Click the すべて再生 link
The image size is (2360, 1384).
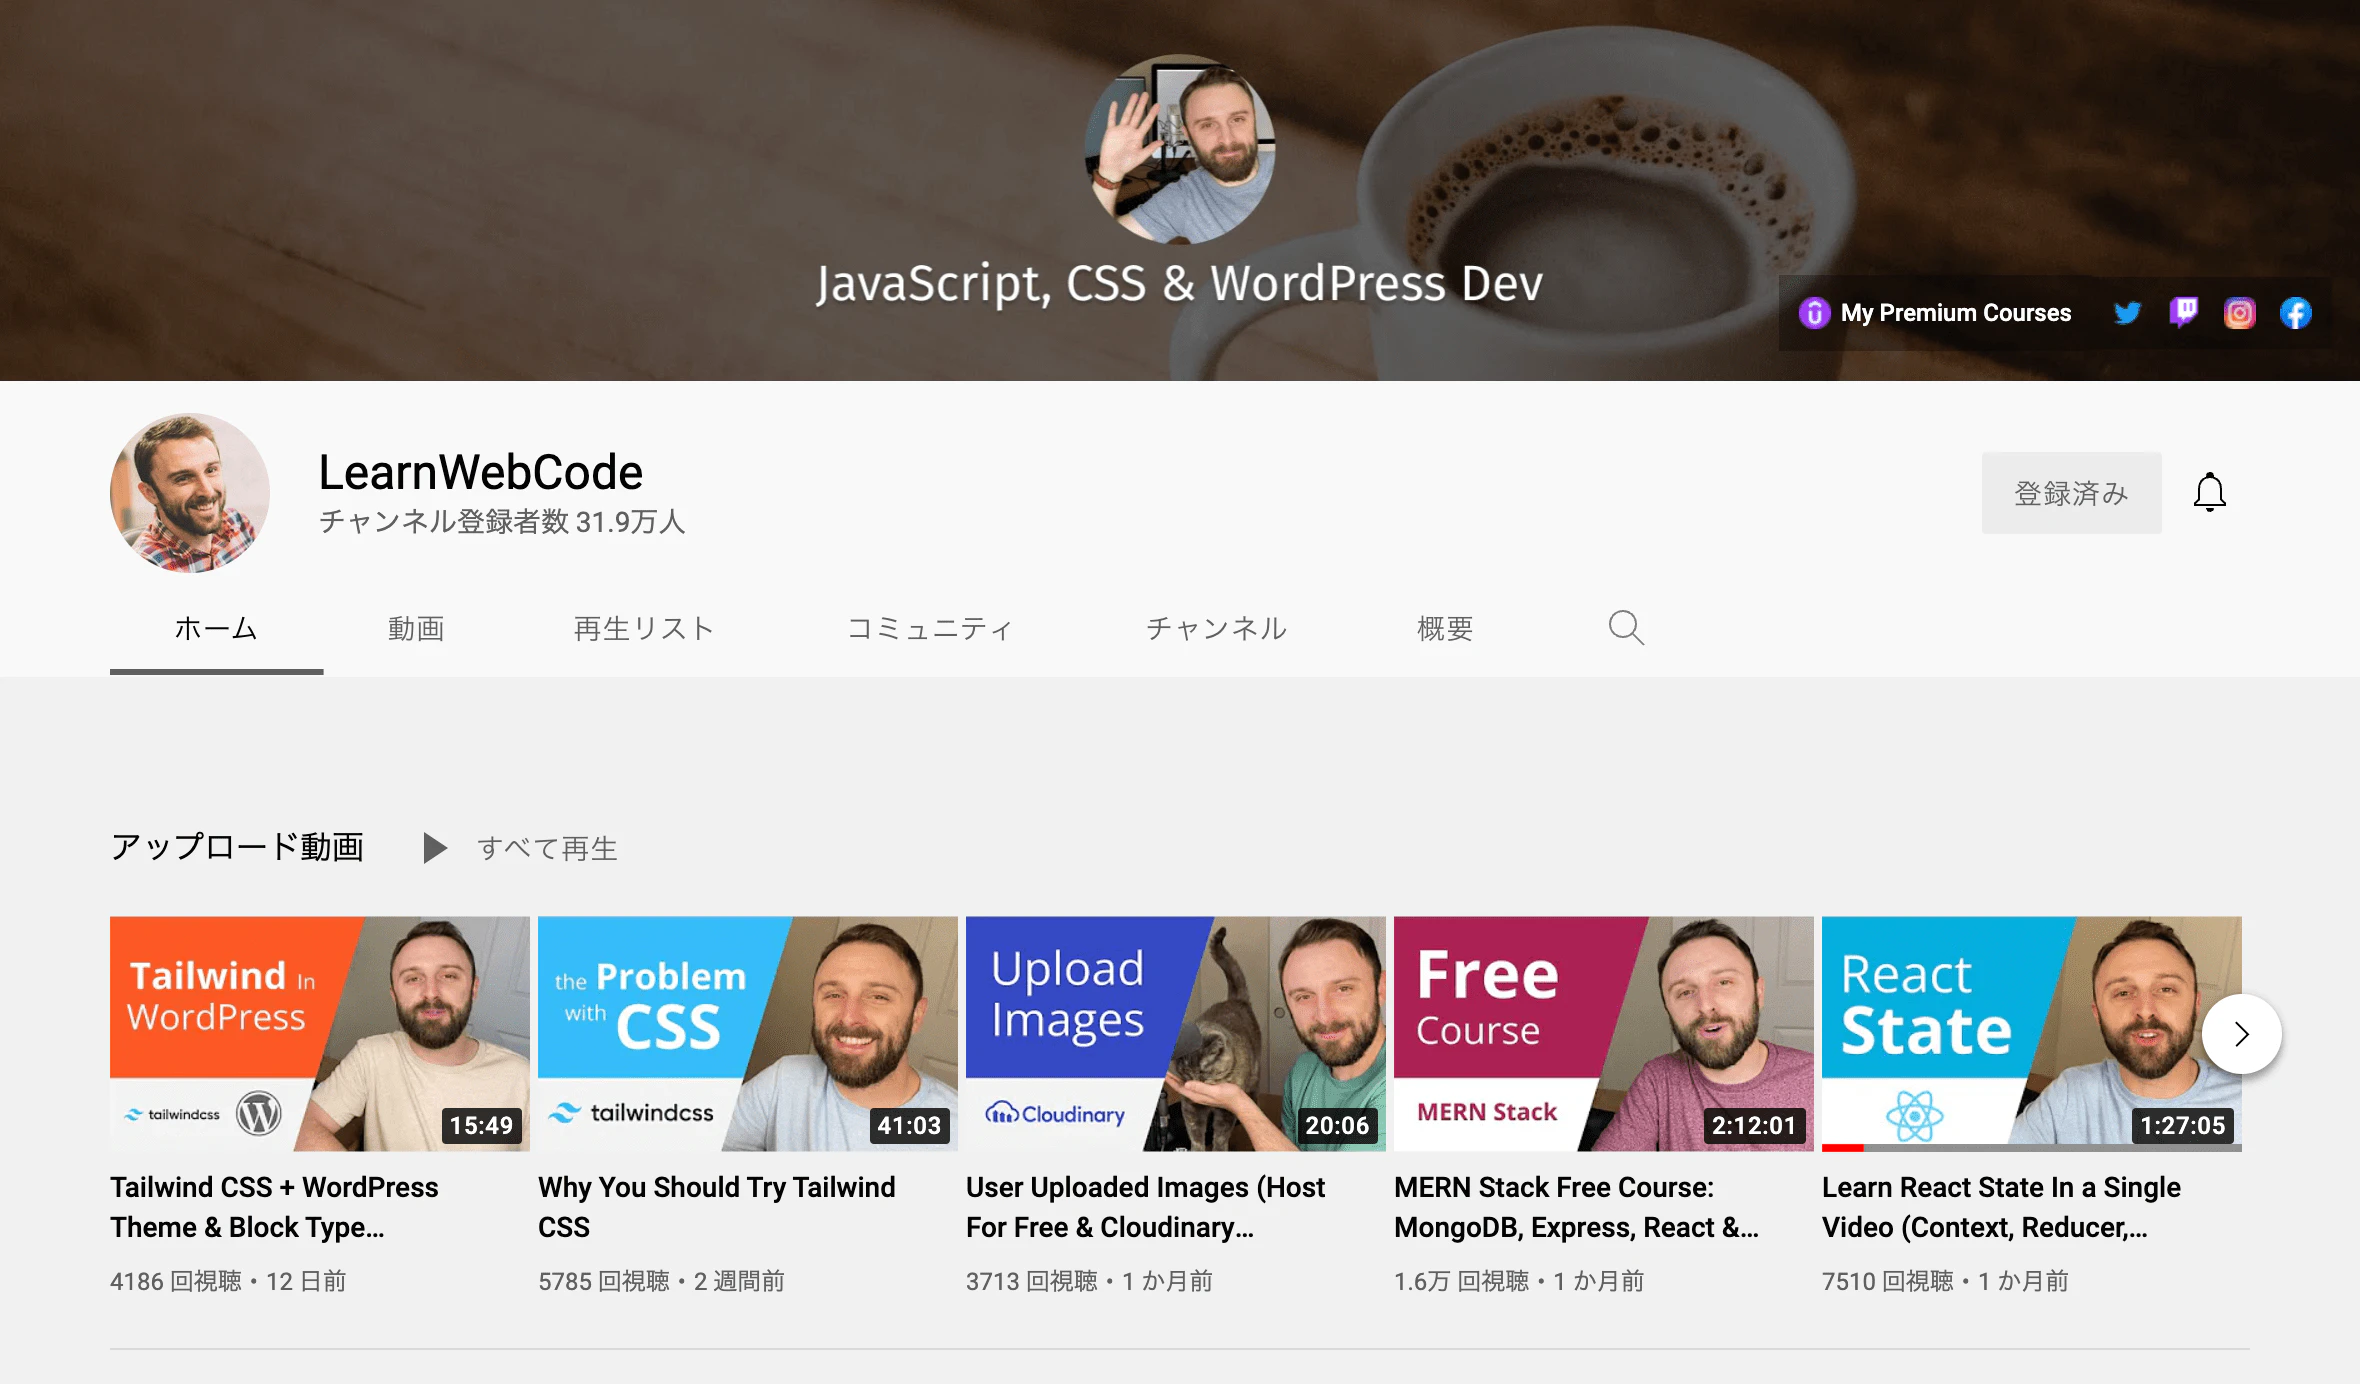pos(547,848)
